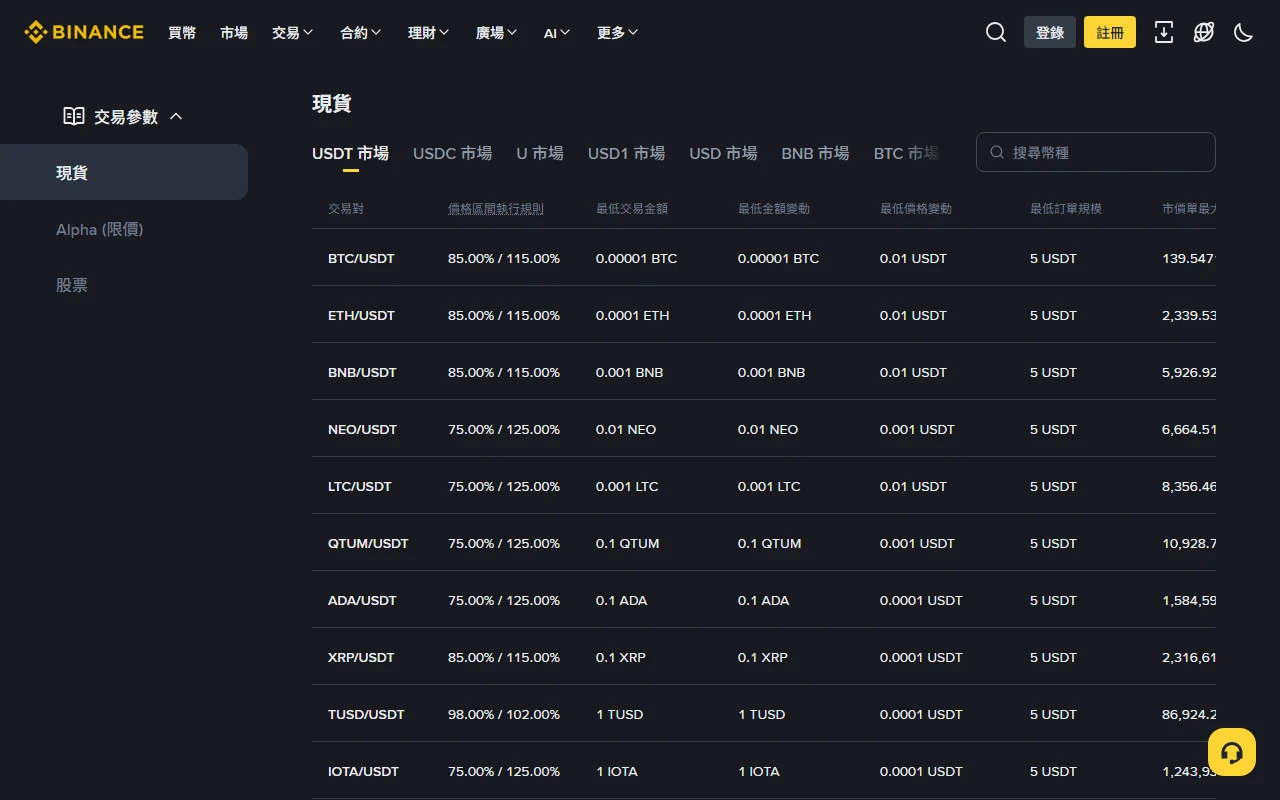Open the search magnifier icon in header
Image resolution: width=1280 pixels, height=800 pixels.
tap(996, 32)
